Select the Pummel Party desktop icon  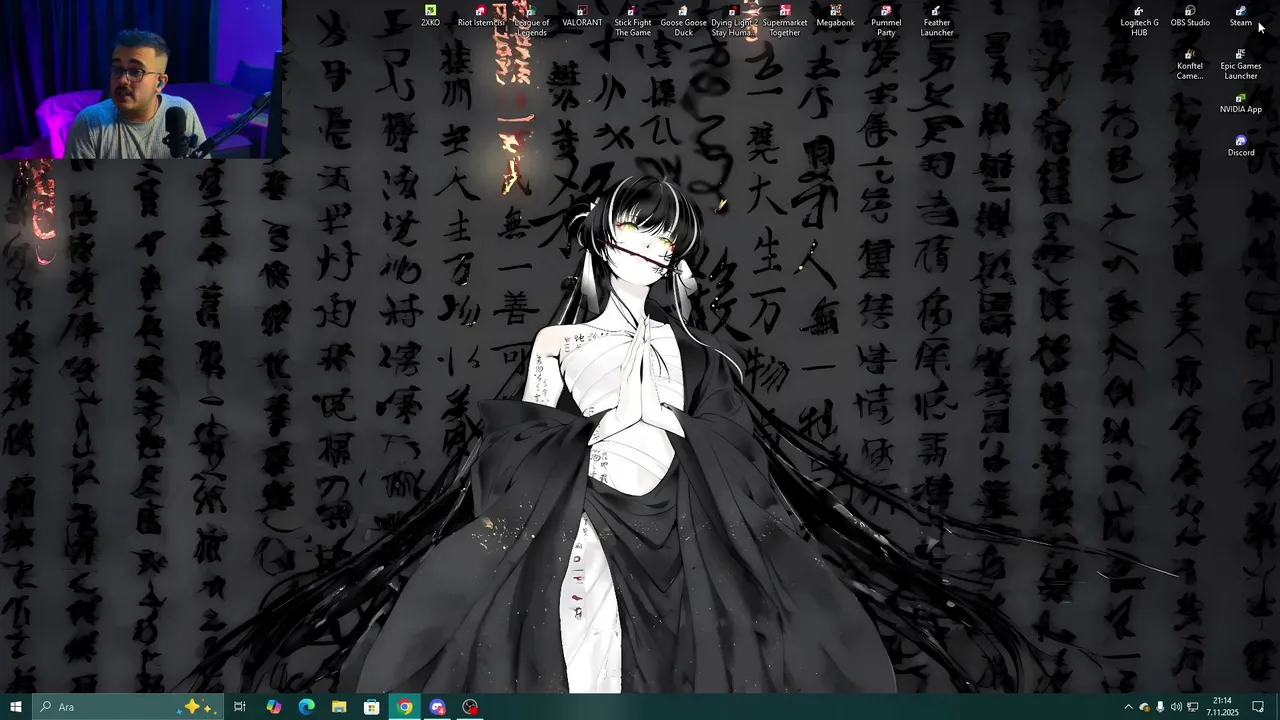click(886, 21)
